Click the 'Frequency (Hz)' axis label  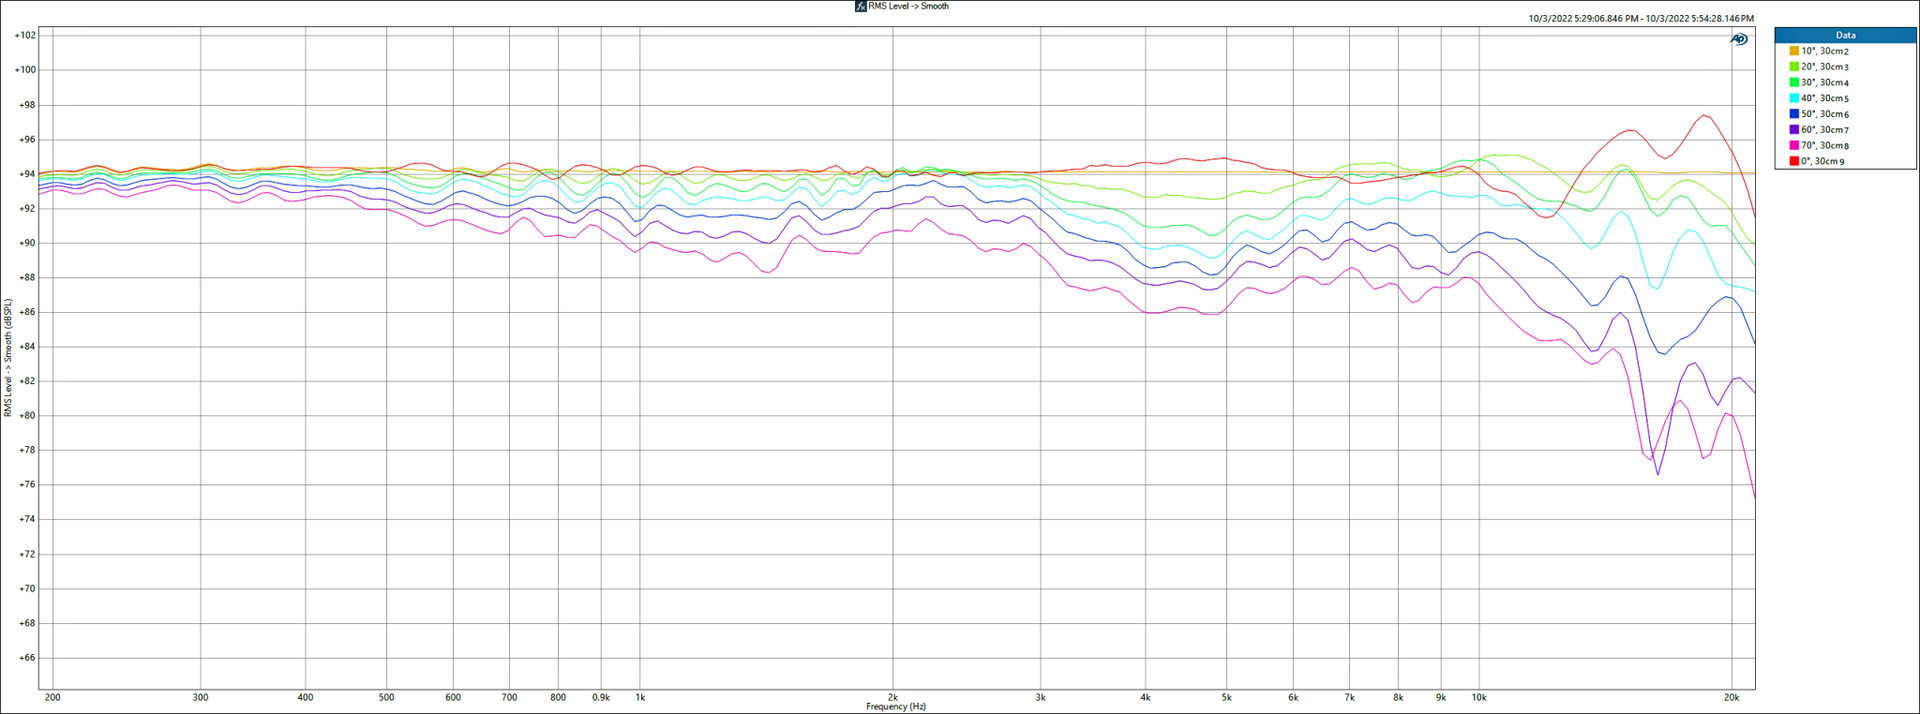896,706
